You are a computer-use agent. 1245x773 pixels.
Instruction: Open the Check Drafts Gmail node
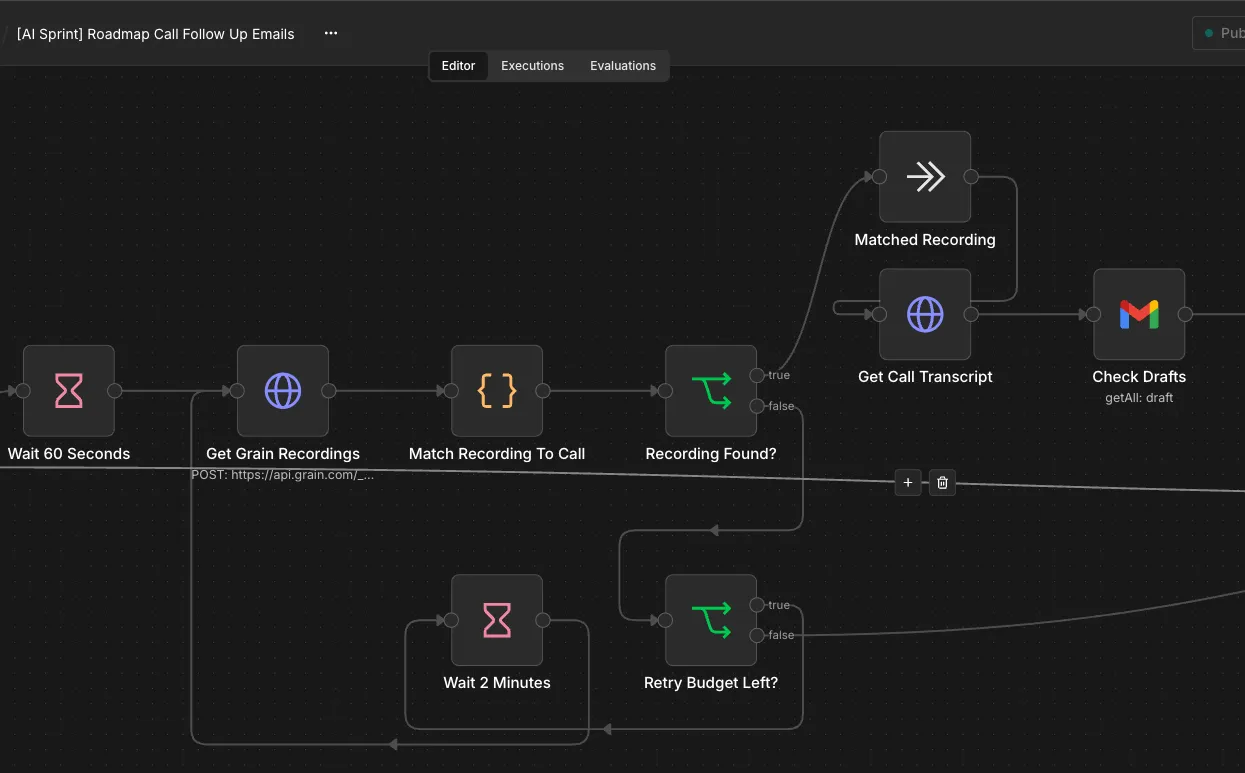[x=1139, y=314]
